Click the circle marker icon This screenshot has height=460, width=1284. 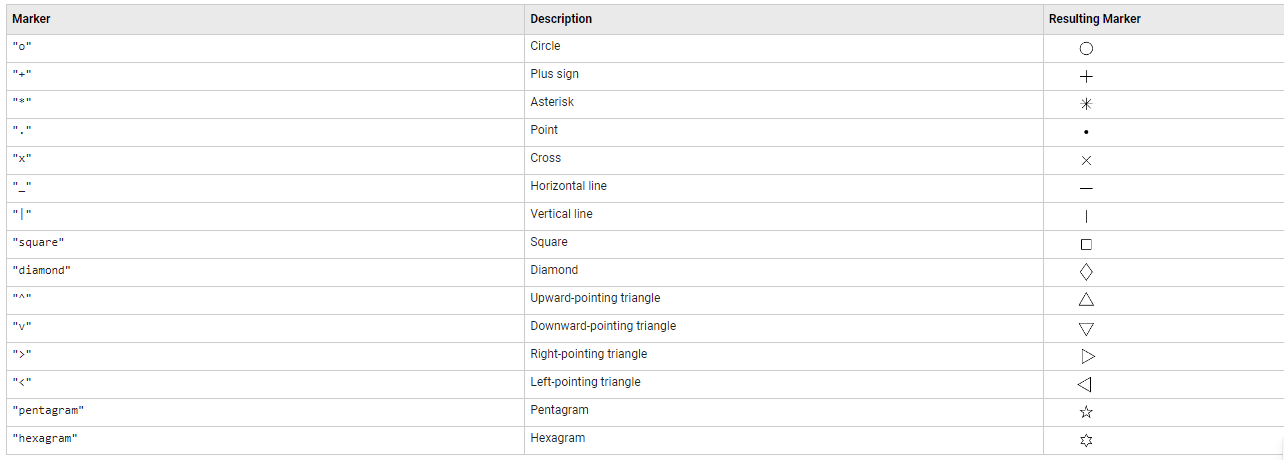click(1086, 48)
